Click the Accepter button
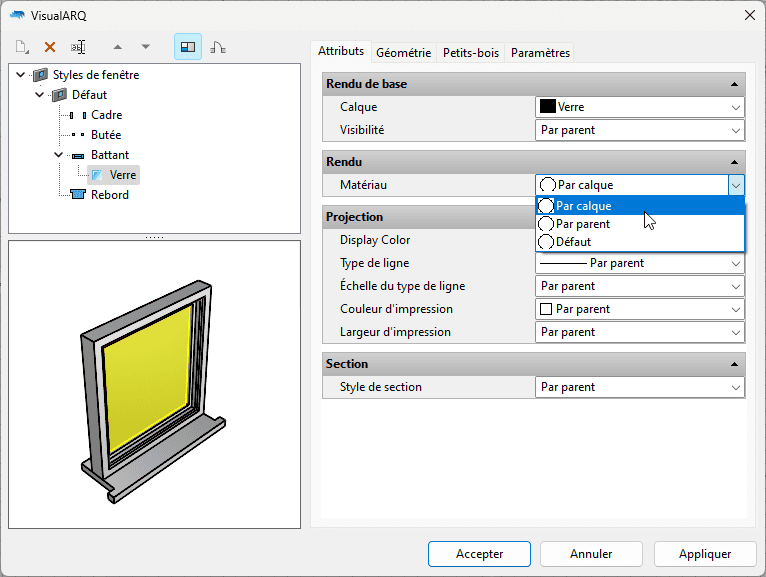 point(479,554)
